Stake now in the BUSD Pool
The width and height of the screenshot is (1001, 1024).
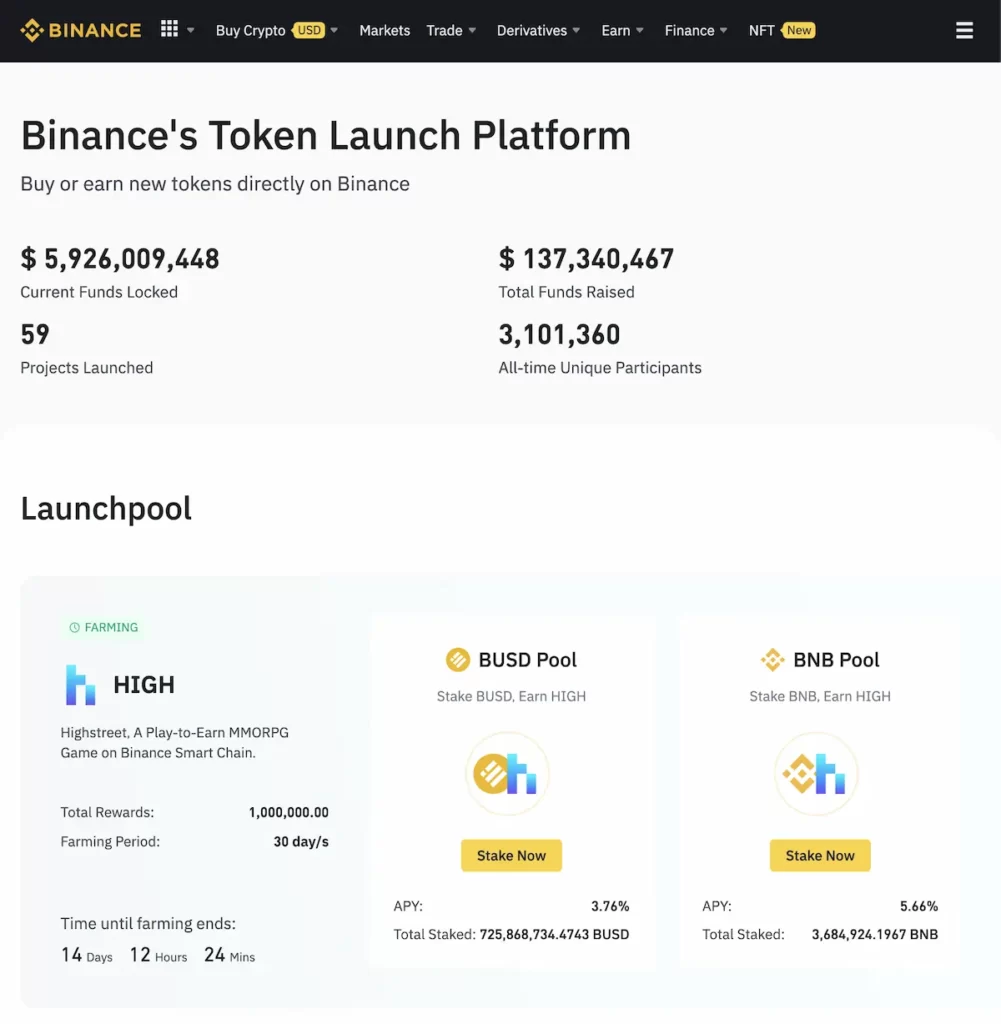click(511, 856)
